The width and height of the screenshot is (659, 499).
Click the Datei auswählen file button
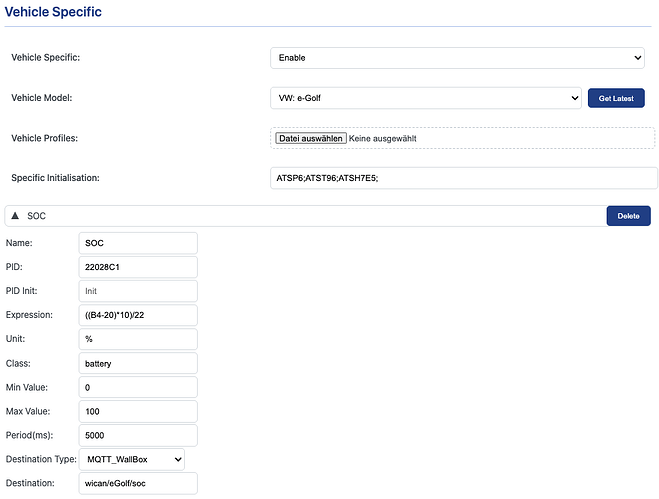[x=311, y=138]
